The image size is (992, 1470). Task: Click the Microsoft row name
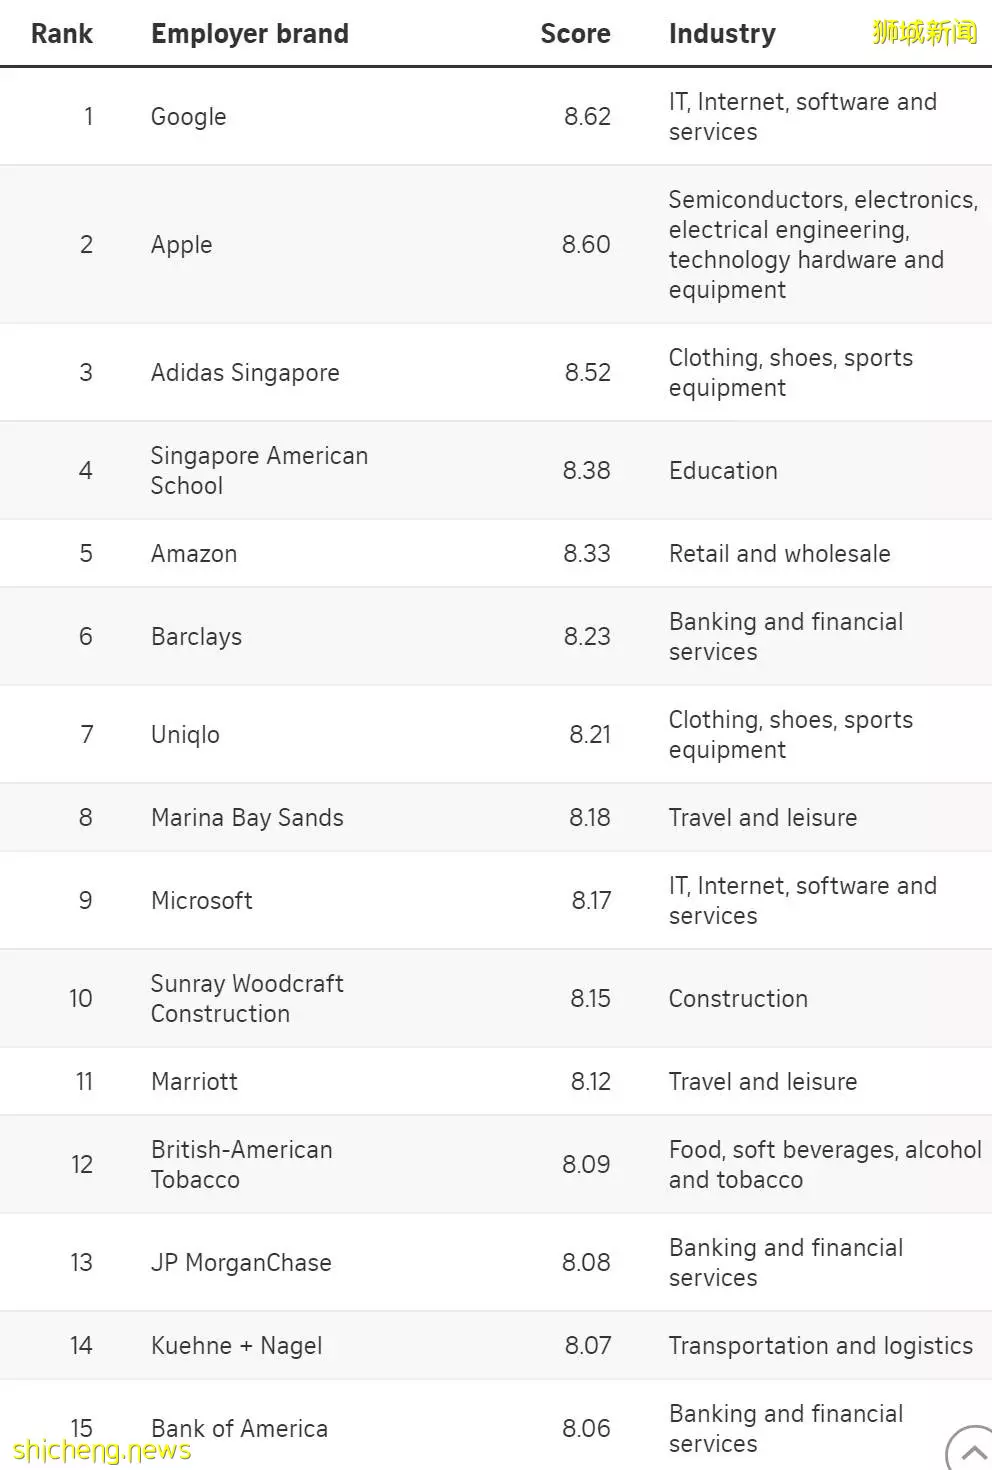[201, 901]
